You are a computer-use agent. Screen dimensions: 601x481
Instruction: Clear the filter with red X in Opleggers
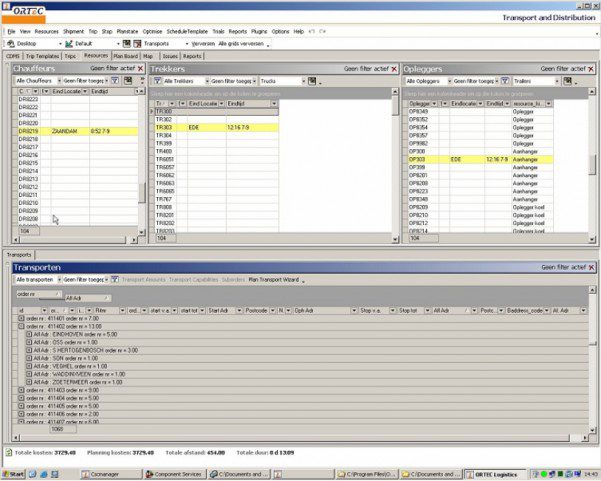click(592, 69)
